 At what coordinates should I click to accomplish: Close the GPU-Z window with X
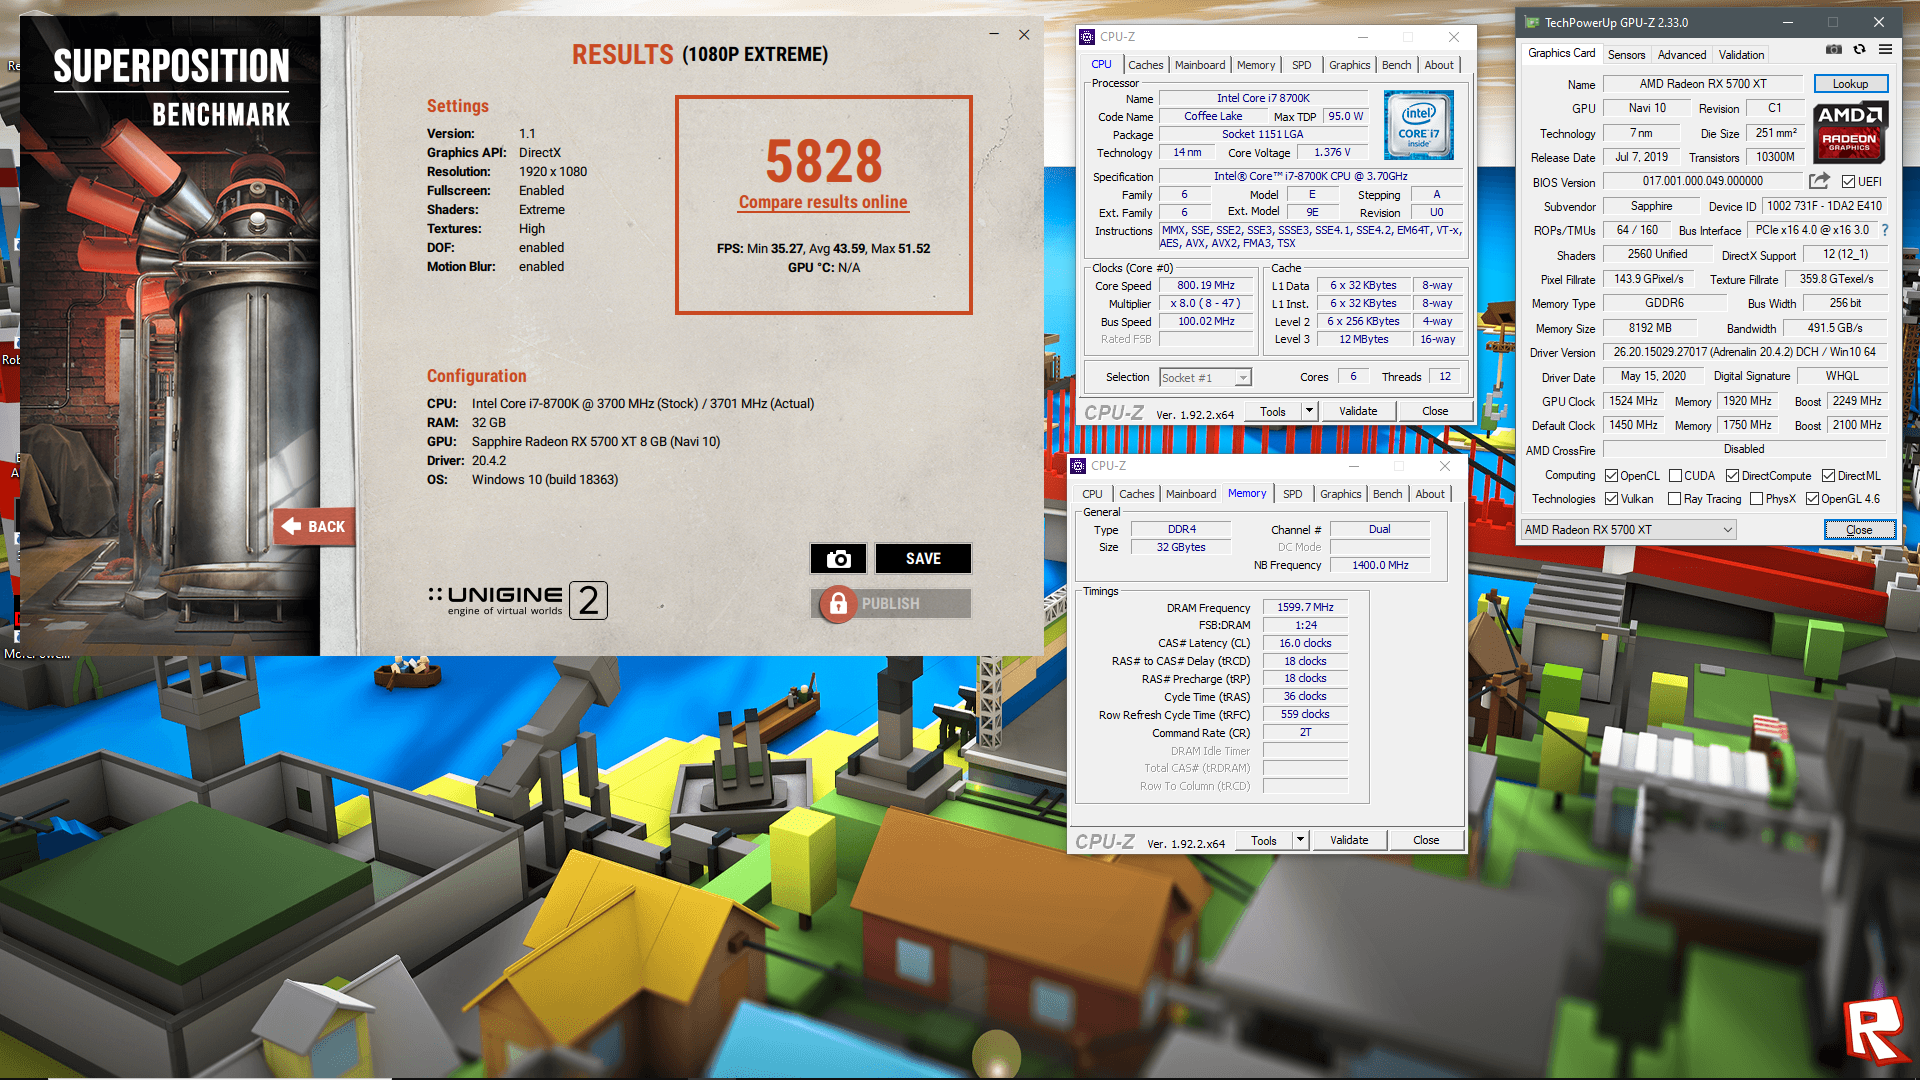1879,22
